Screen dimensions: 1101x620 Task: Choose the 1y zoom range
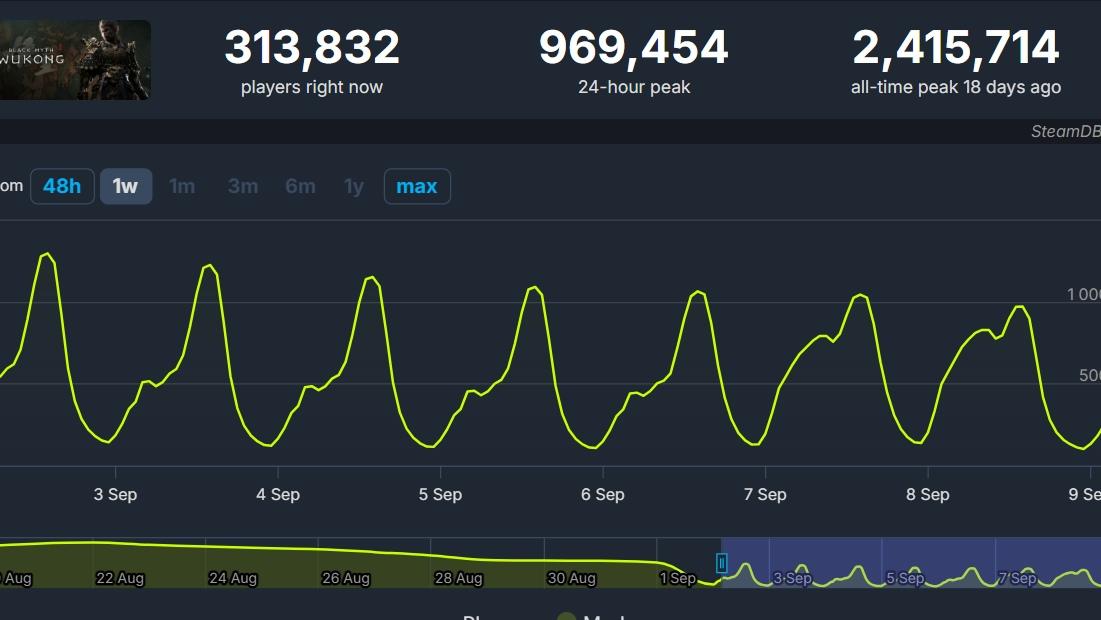coord(354,186)
